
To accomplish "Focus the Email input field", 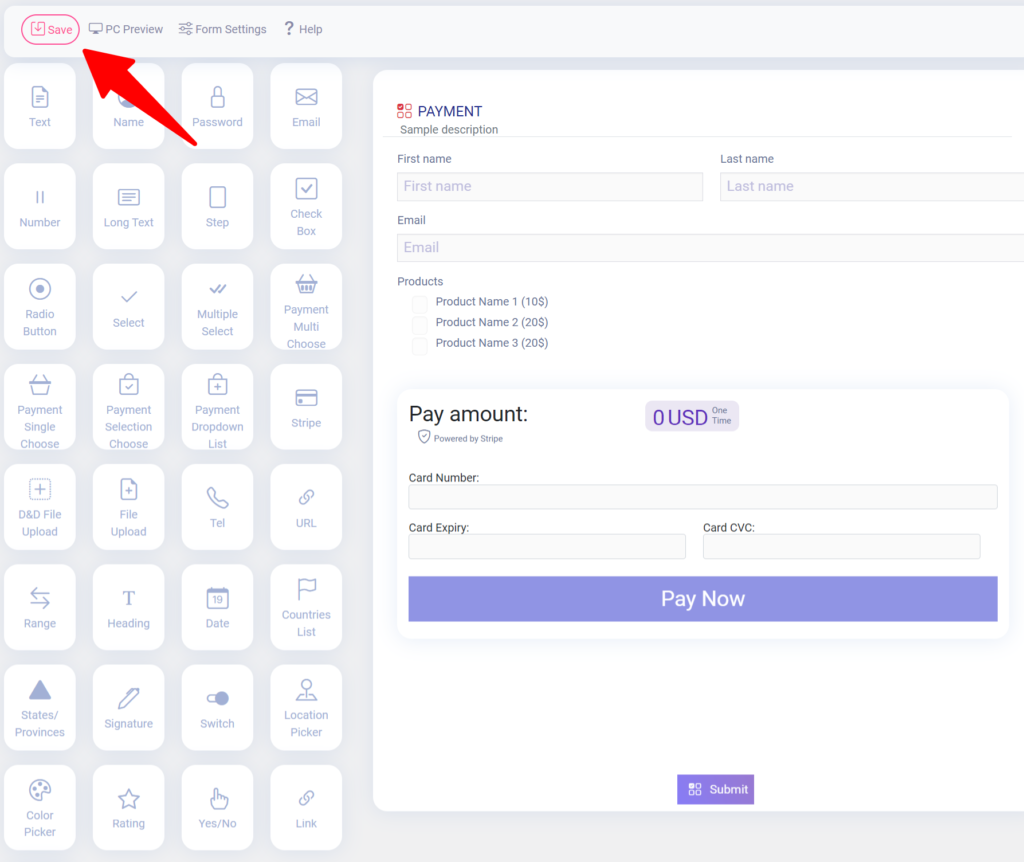I will 711,248.
